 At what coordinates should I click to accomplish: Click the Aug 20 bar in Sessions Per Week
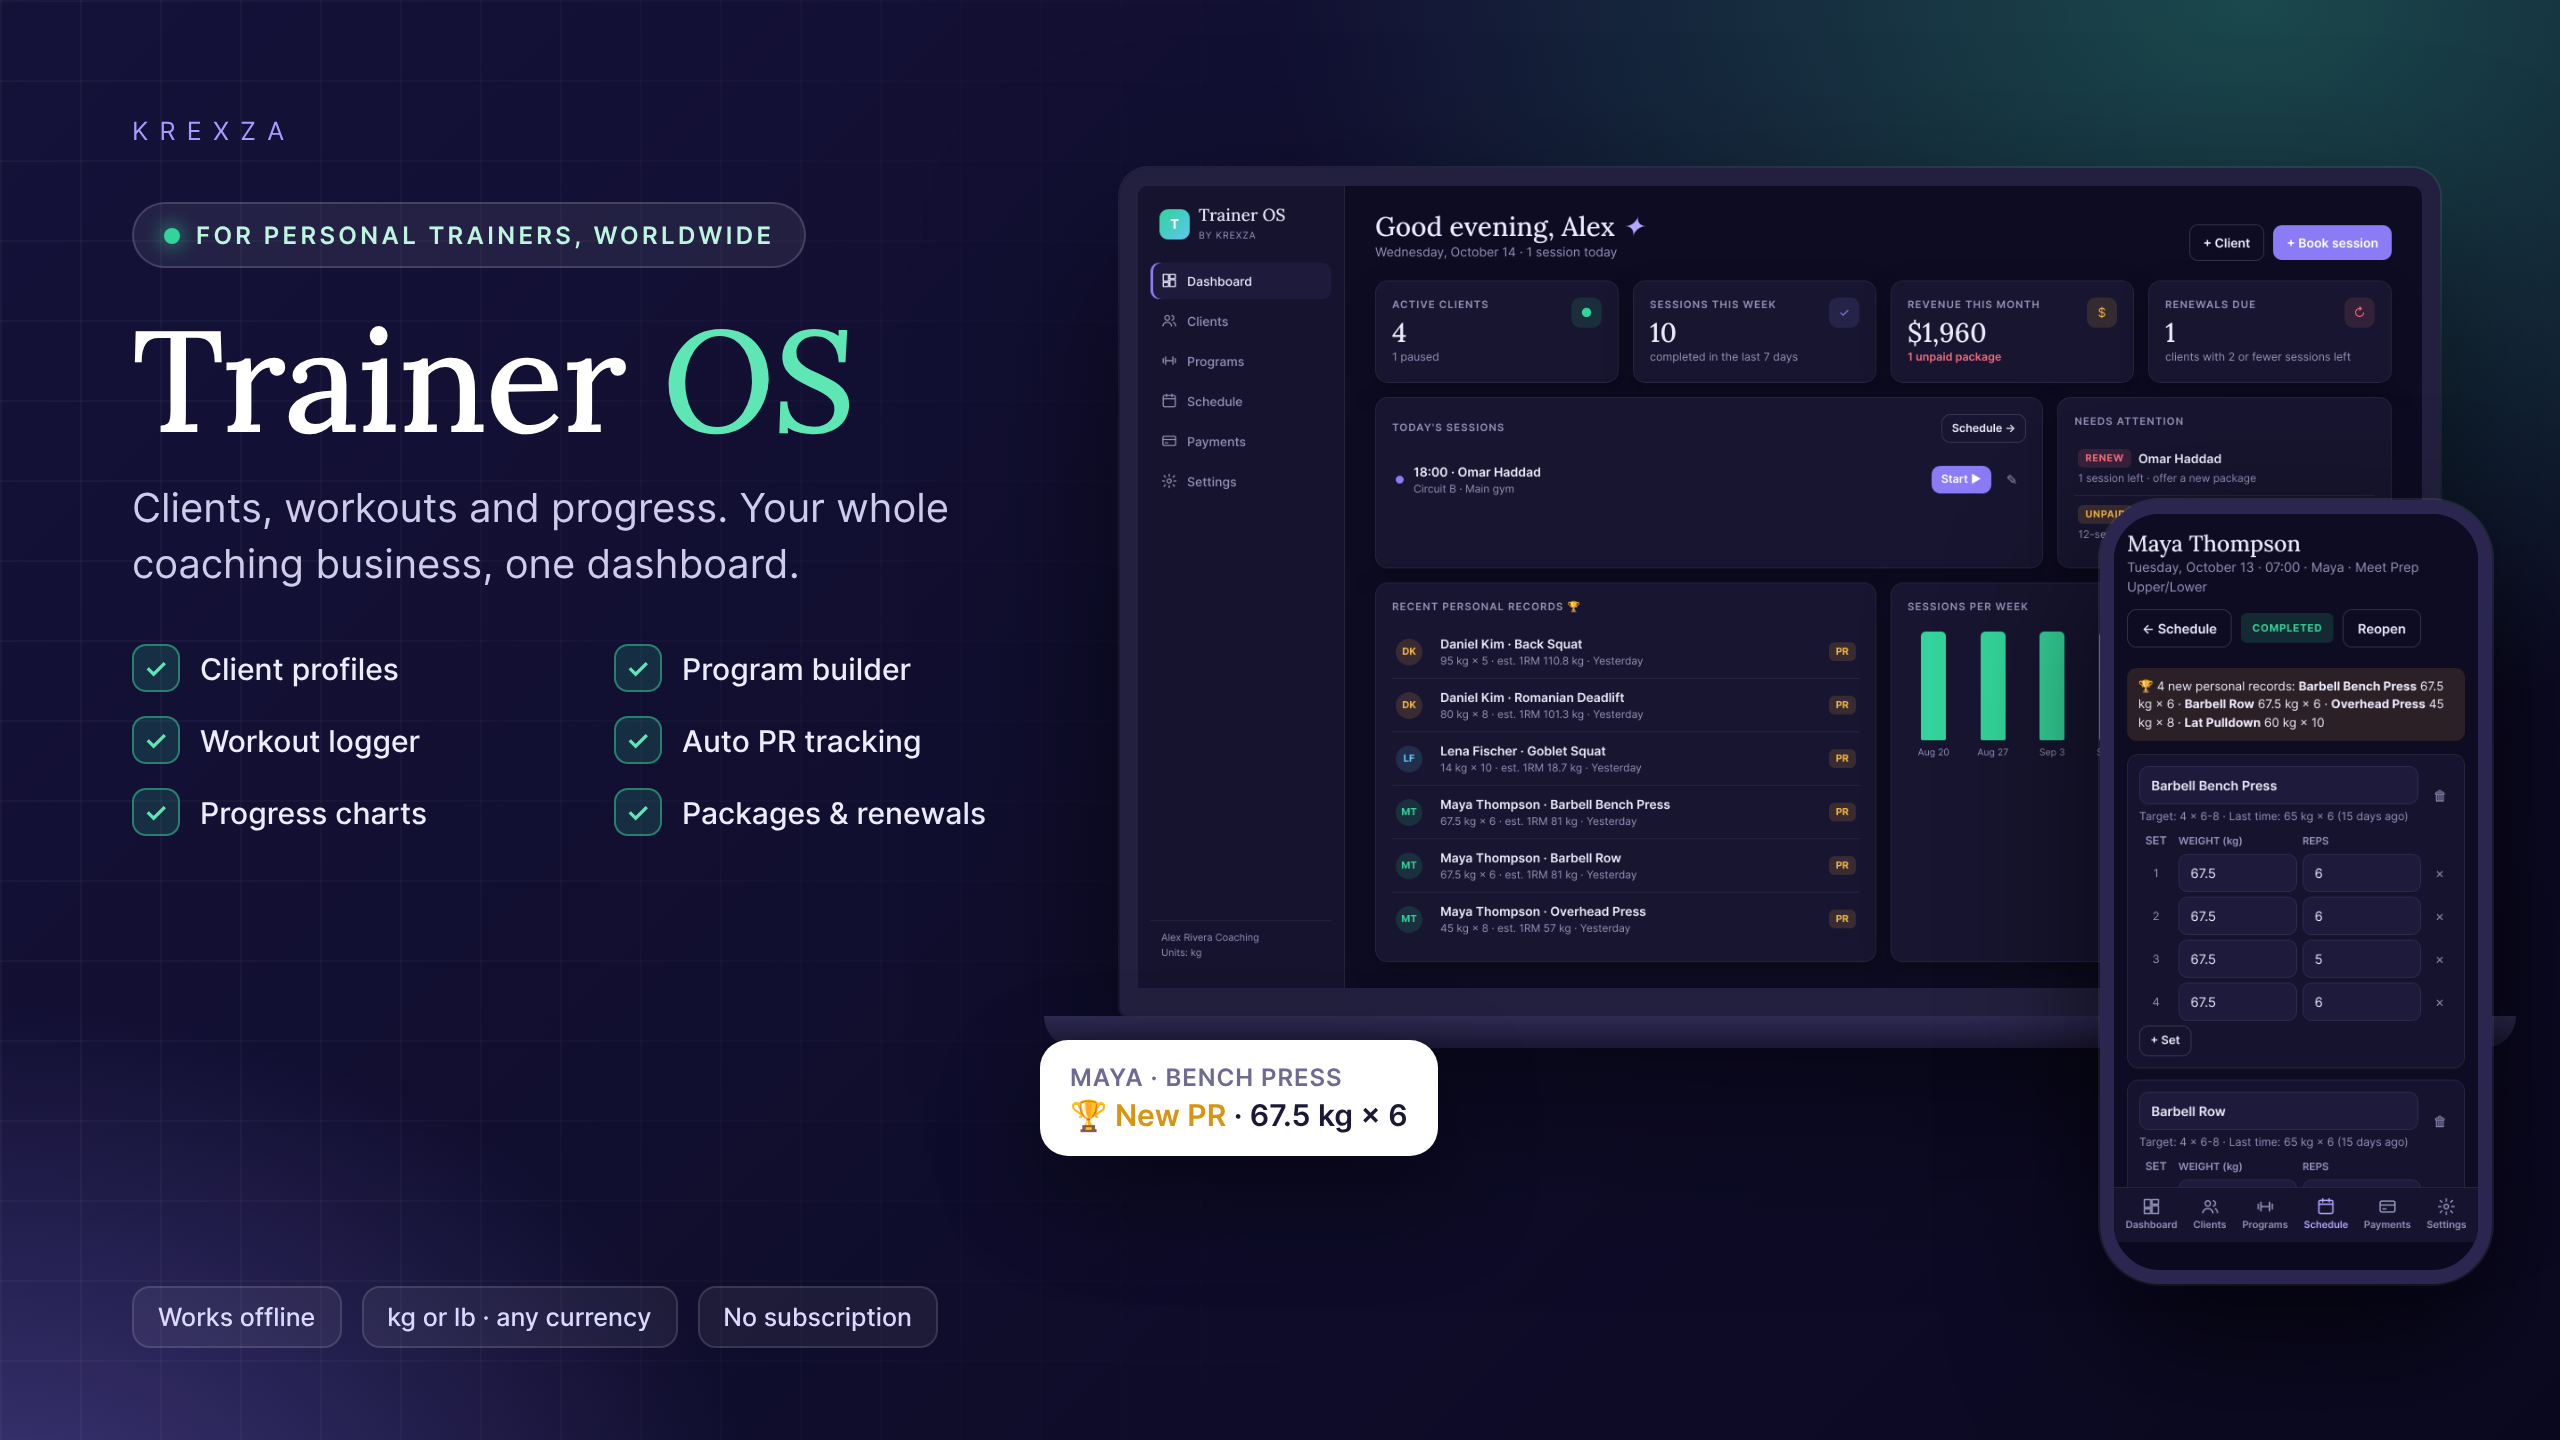click(x=1933, y=686)
